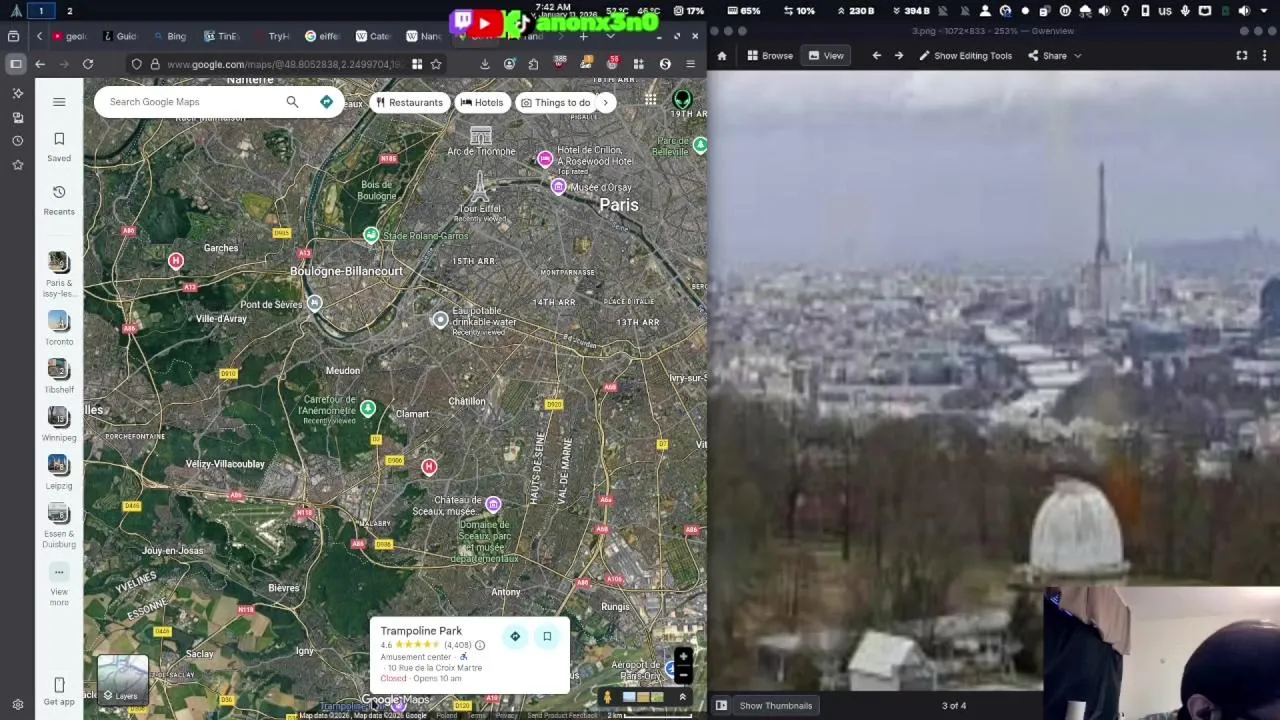The height and width of the screenshot is (720, 1280).
Task: Click the Tour Eiffel map marker
Action: pos(479,186)
